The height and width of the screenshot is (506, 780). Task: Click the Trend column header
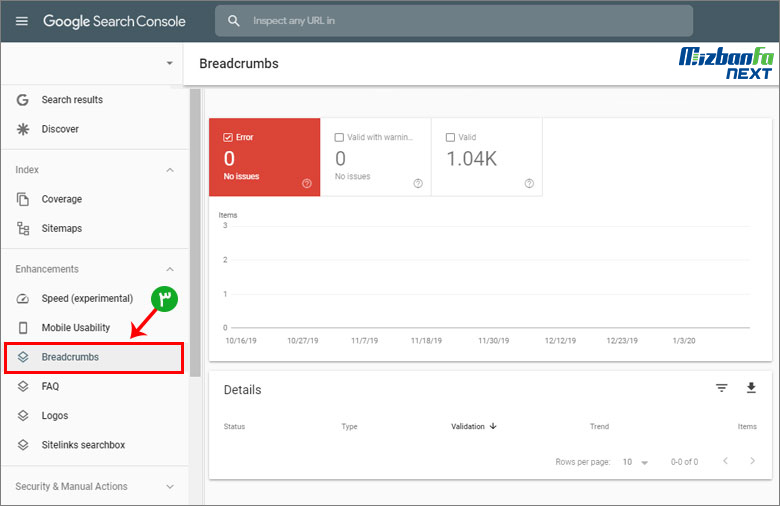[599, 426]
